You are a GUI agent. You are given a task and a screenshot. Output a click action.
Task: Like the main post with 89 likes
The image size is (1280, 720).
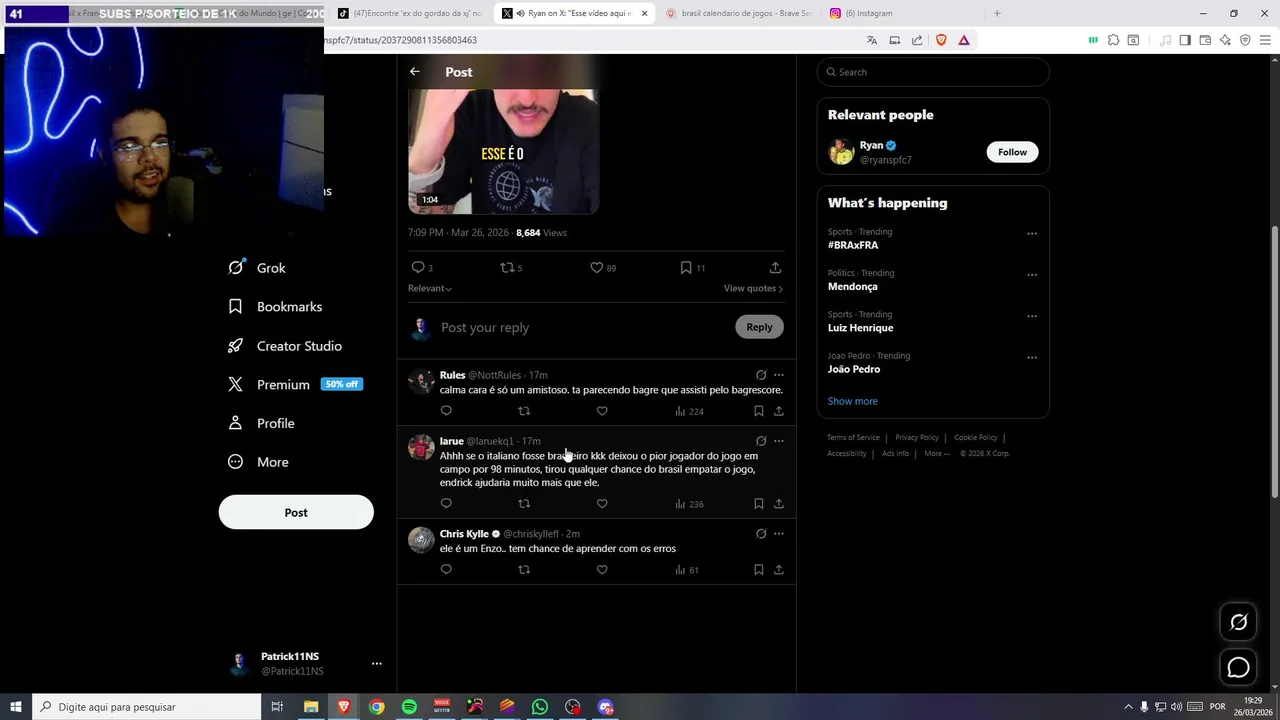tap(602, 268)
